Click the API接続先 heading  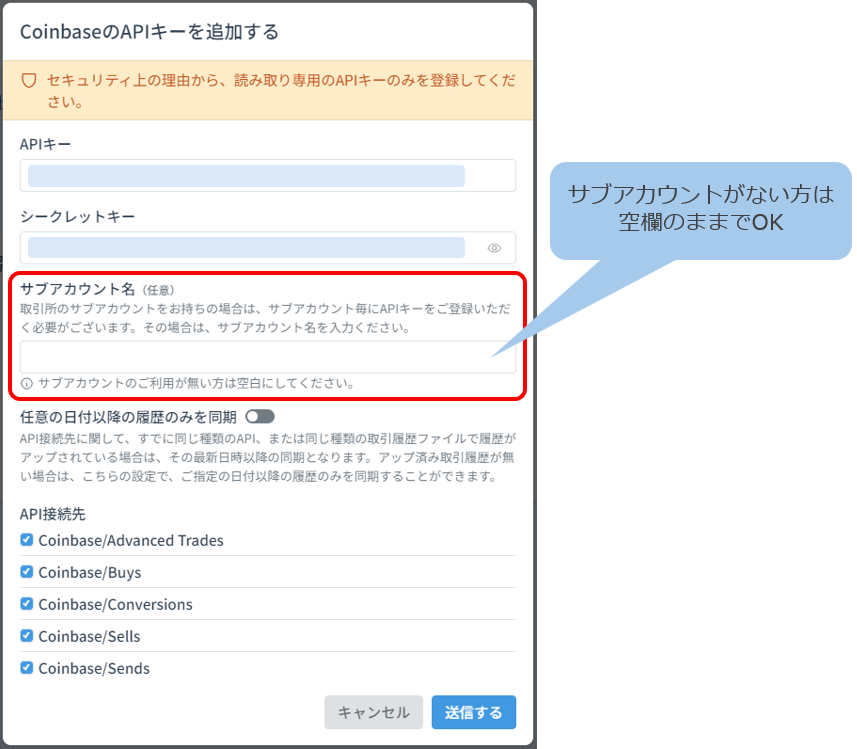[53, 514]
